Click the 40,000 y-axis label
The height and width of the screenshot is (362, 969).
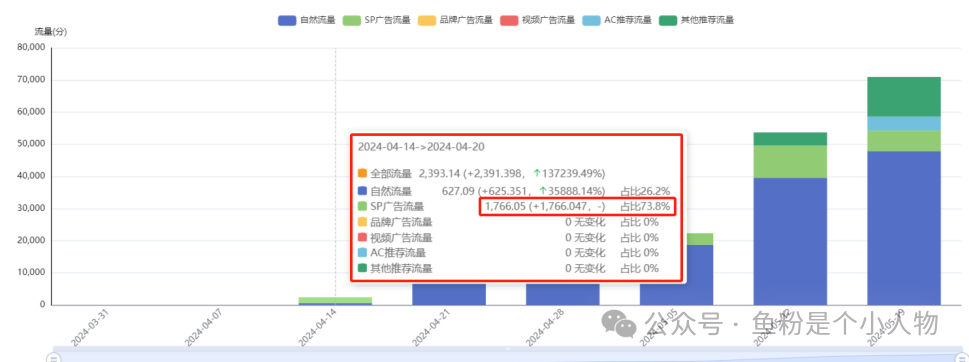click(x=32, y=176)
